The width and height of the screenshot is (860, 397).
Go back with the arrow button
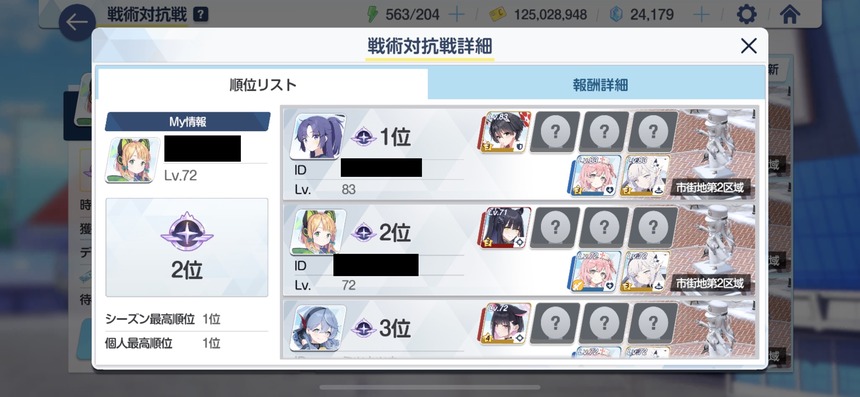pos(77,22)
